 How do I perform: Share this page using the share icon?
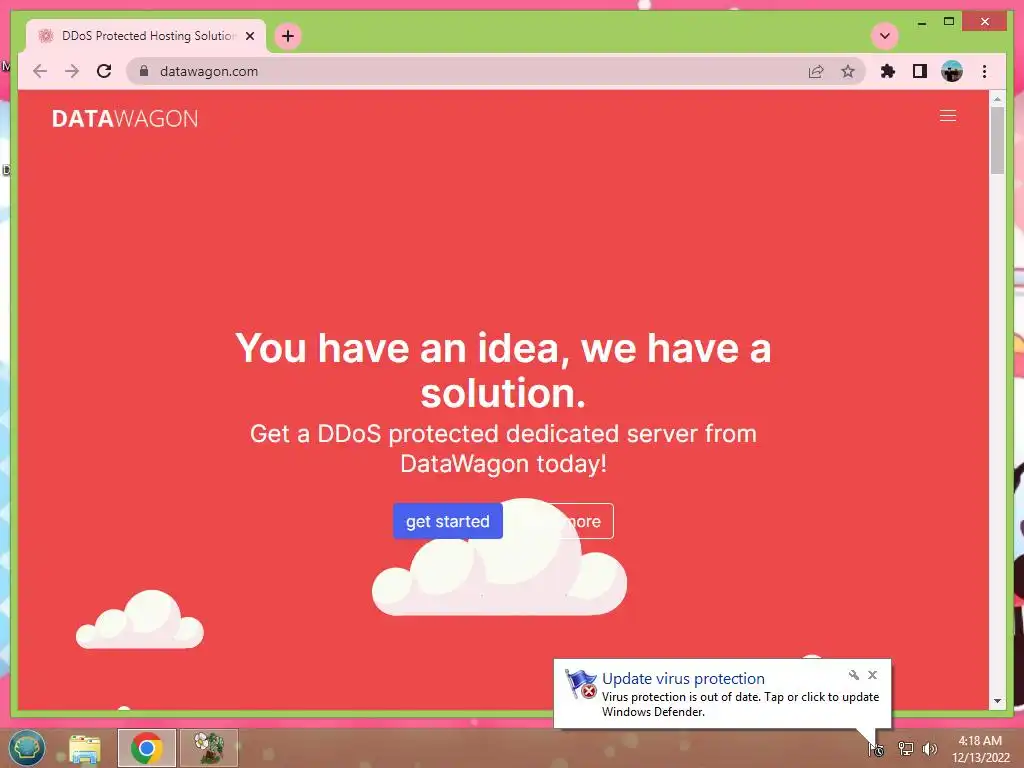816,71
